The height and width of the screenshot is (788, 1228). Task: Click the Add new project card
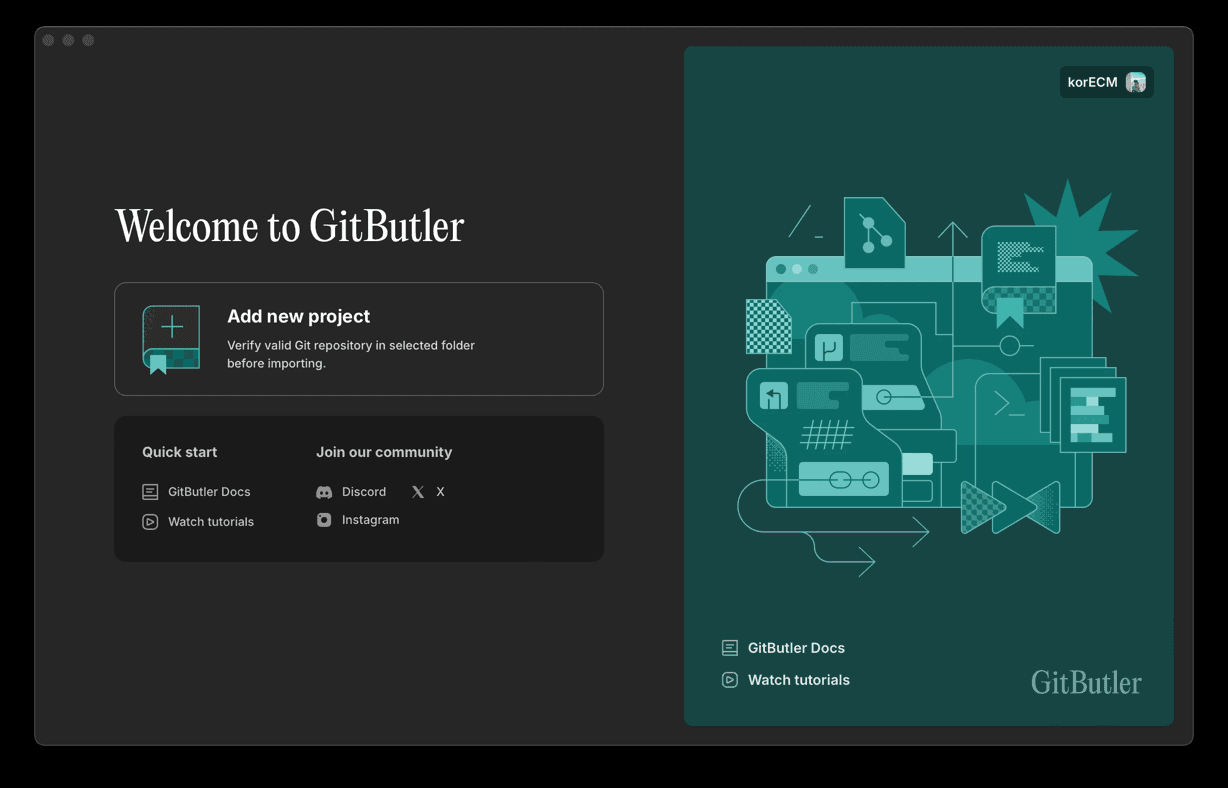coord(359,339)
